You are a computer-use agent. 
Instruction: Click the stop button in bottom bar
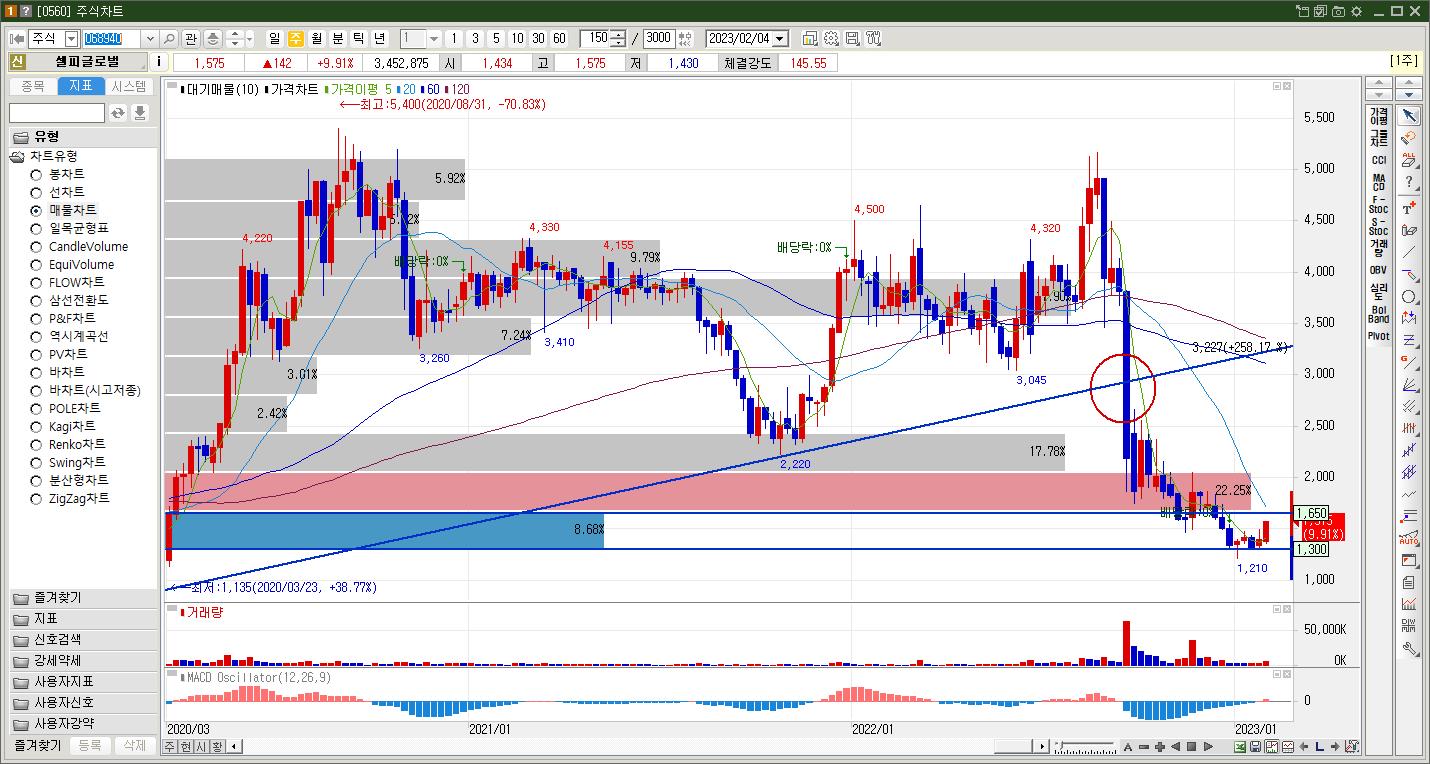pos(1191,746)
